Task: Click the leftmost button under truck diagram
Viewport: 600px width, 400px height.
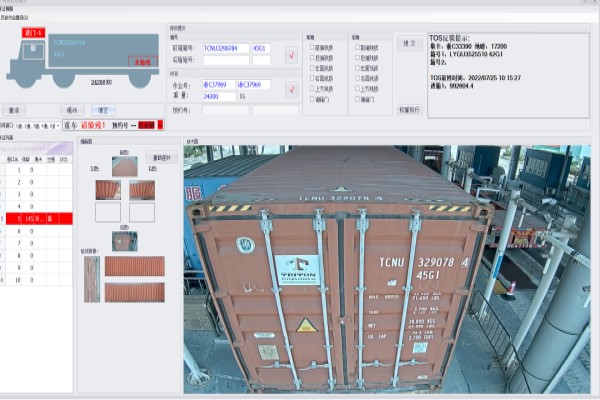Action: [15, 109]
